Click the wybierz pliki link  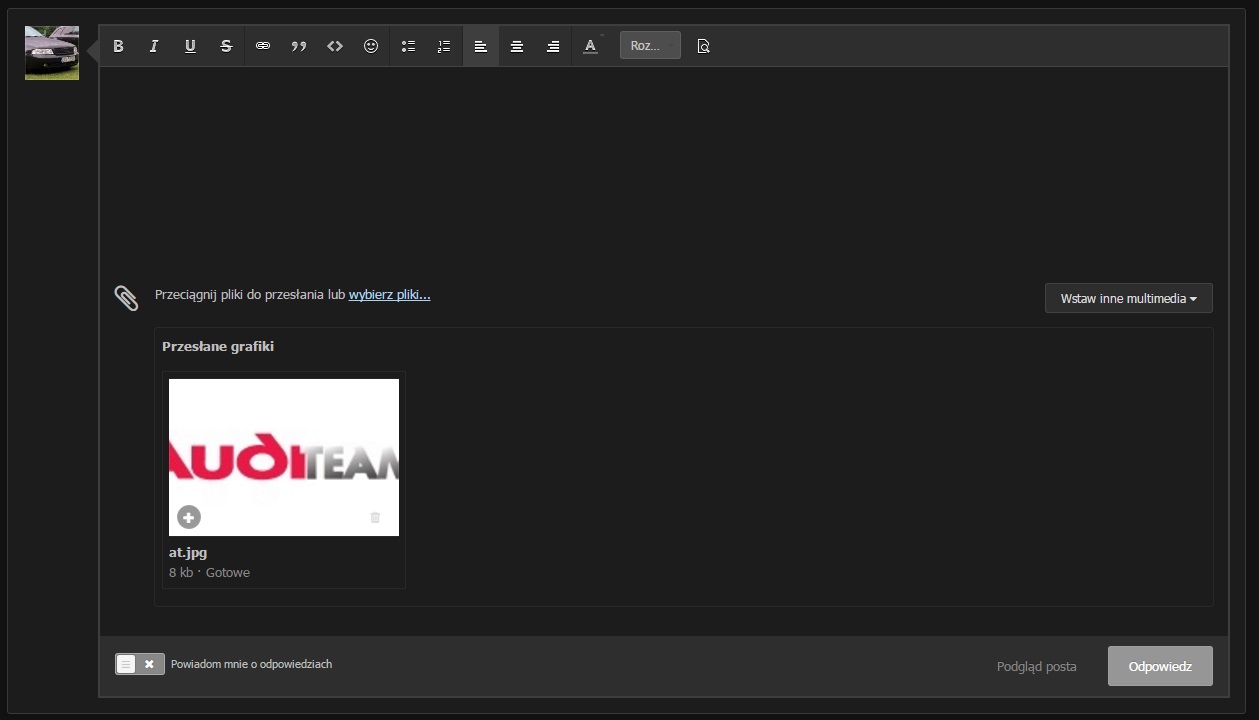coord(389,295)
